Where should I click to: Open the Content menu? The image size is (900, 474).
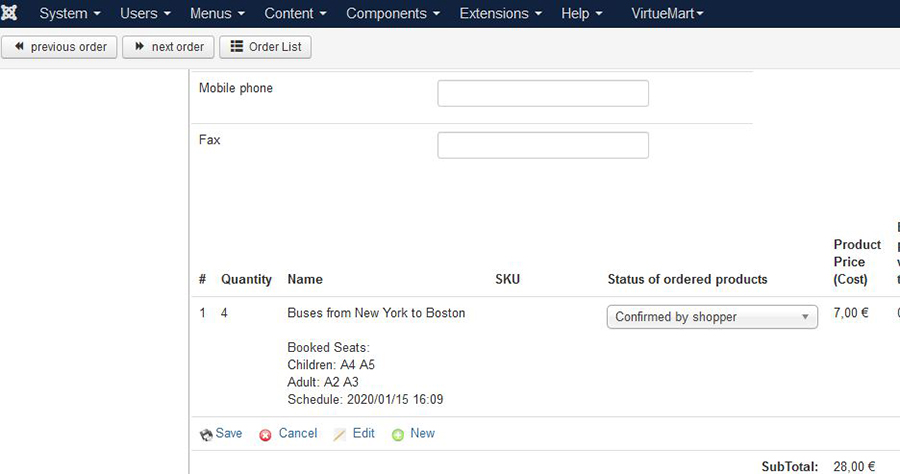click(x=296, y=14)
